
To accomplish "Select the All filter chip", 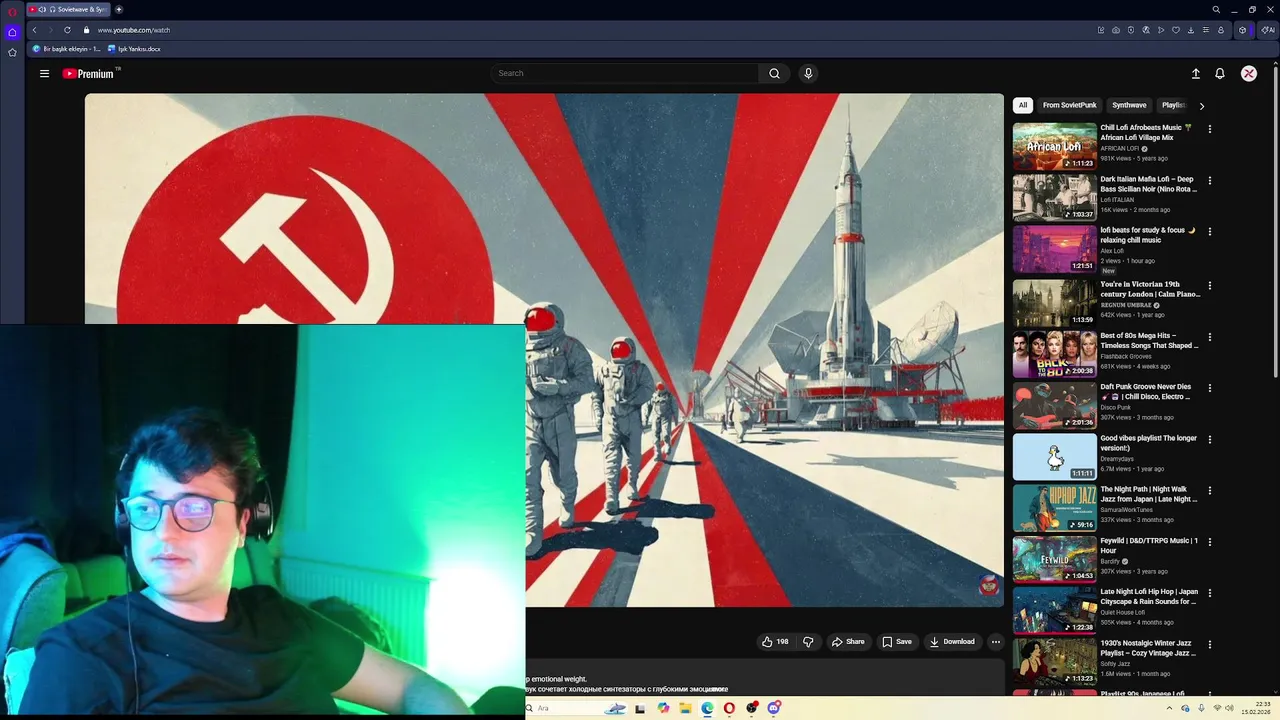I will [x=1022, y=105].
